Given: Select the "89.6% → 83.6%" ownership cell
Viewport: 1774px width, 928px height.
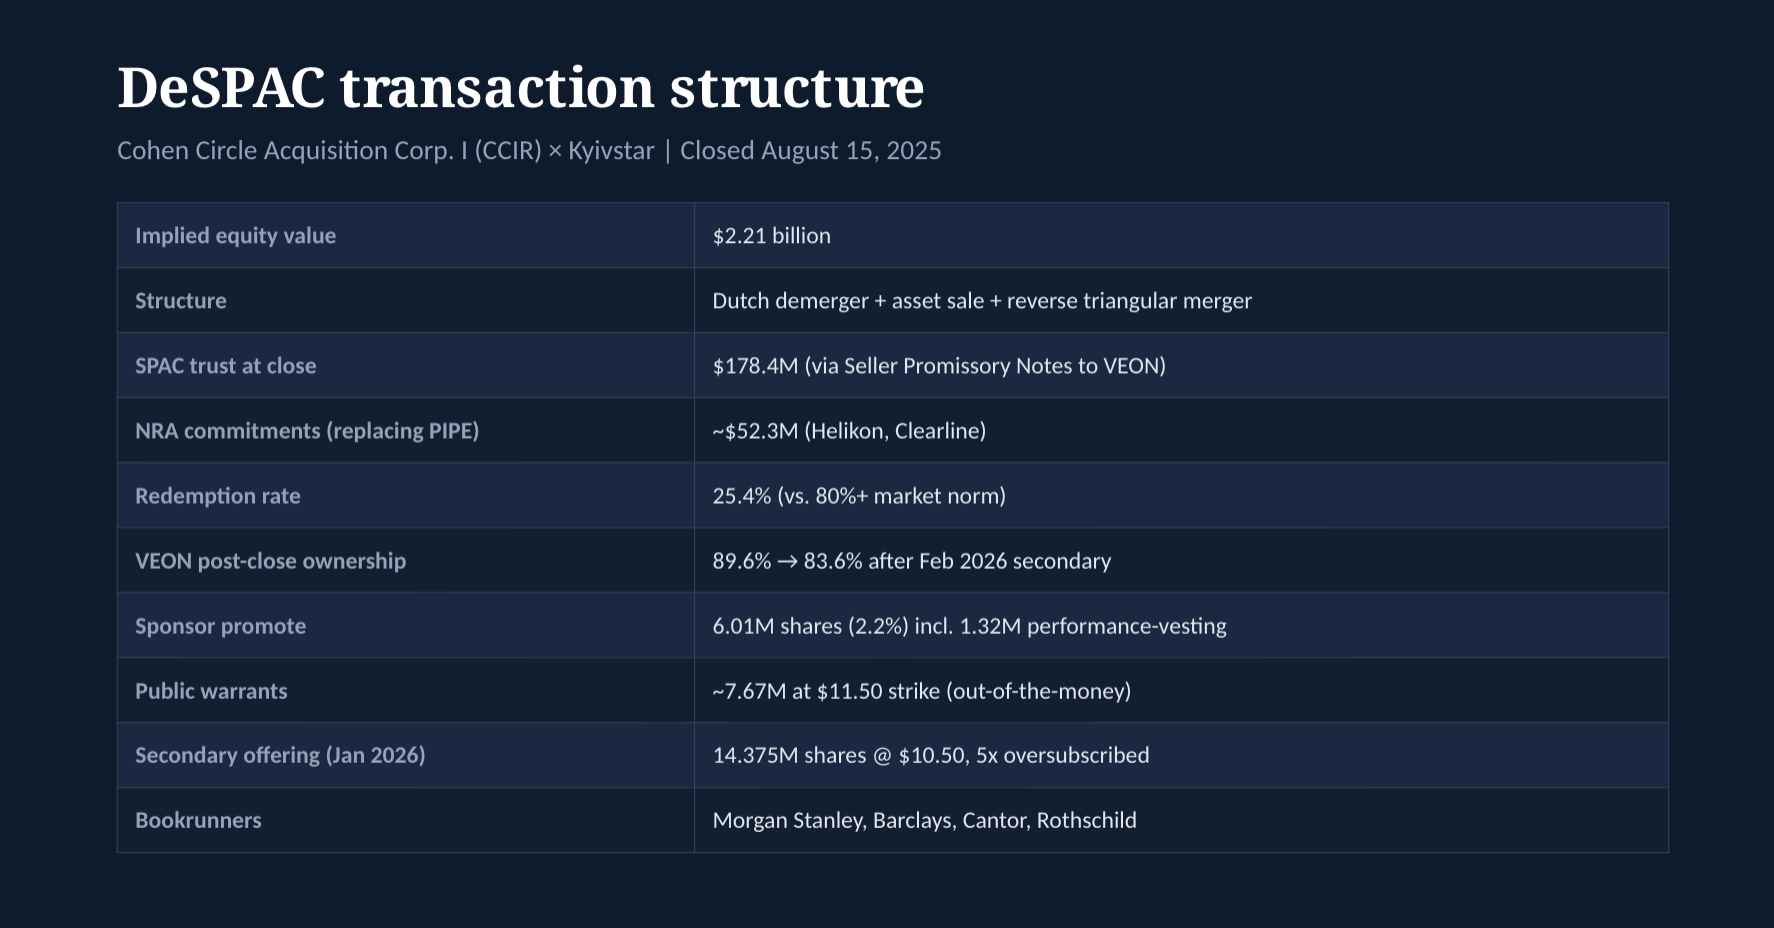Looking at the screenshot, I should click(x=911, y=561).
